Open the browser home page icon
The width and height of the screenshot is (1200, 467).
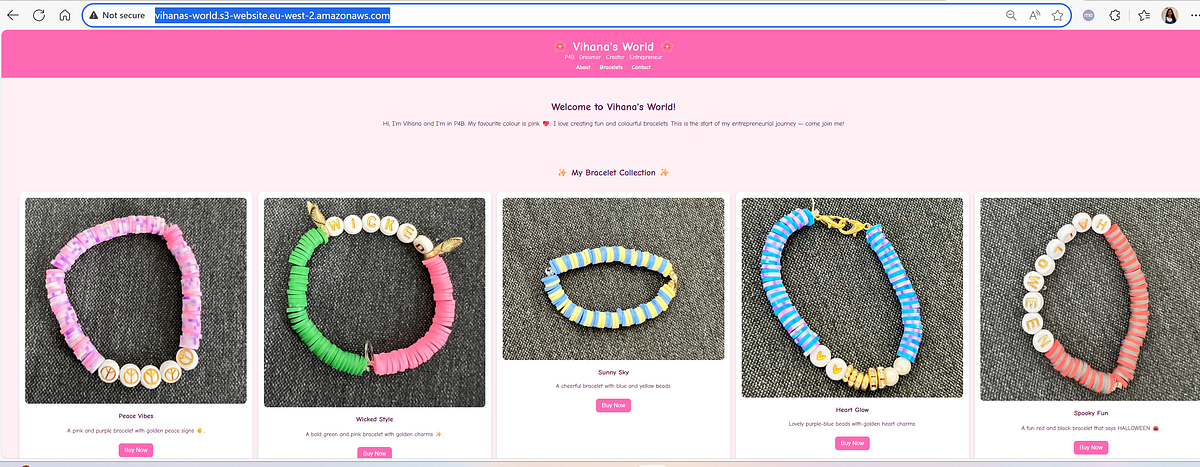point(65,15)
